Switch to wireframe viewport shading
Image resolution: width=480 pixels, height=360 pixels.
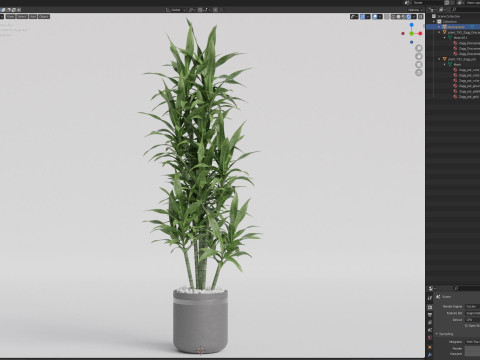pyautogui.click(x=394, y=17)
